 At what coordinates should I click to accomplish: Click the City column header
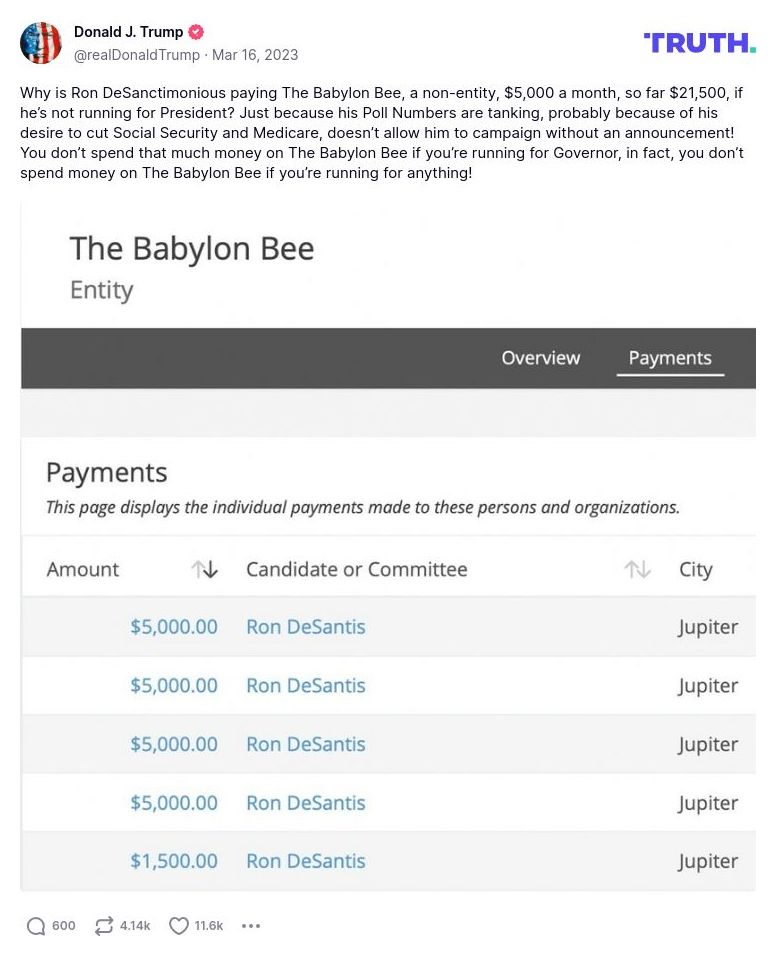click(695, 569)
